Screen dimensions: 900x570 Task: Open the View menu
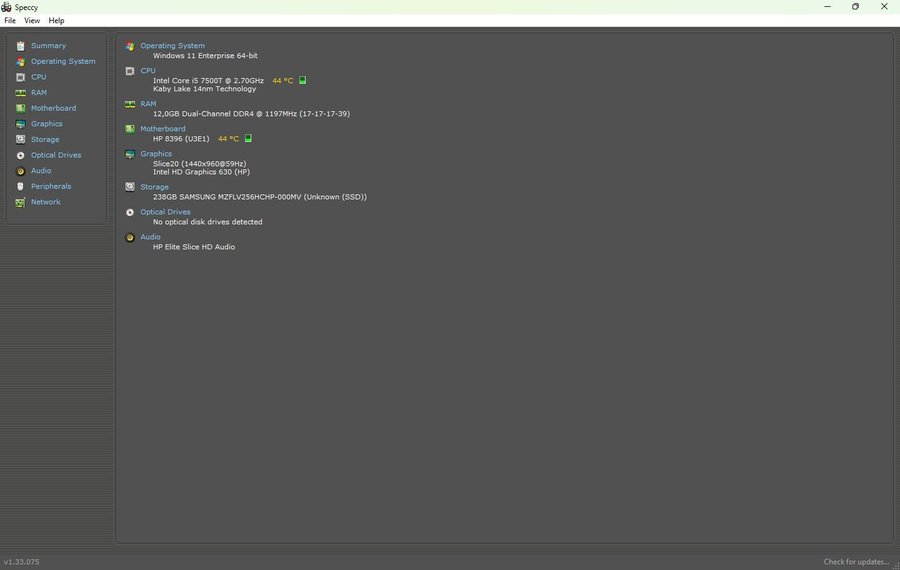(32, 20)
